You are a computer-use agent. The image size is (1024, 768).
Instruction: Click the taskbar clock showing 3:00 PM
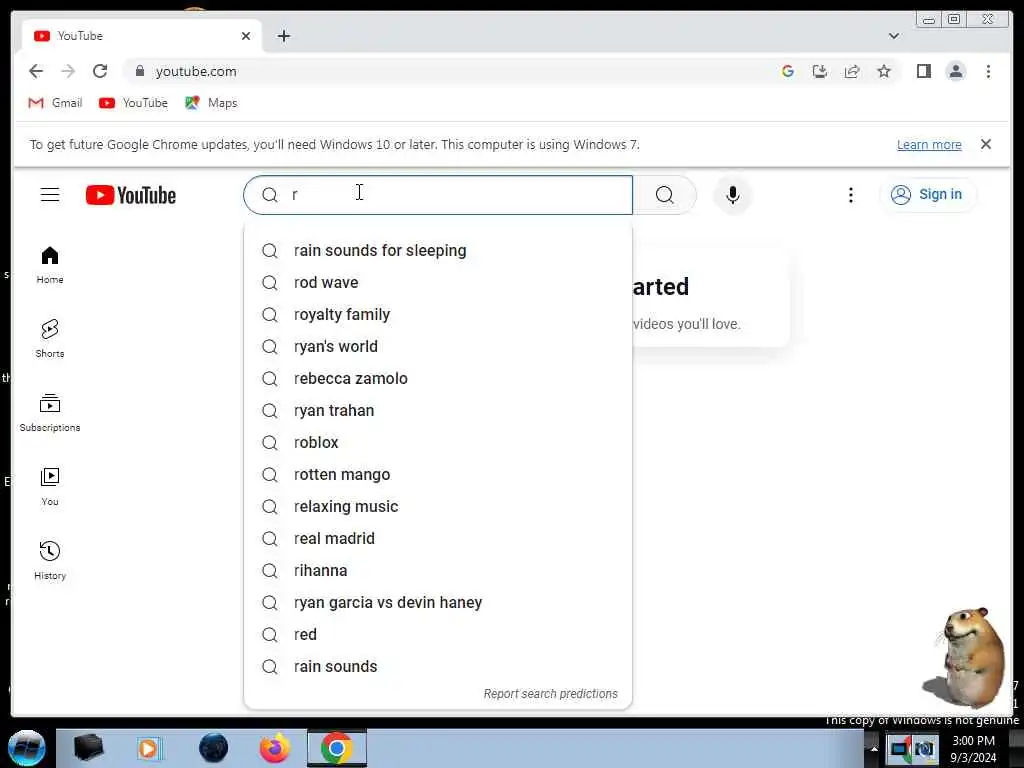click(973, 749)
